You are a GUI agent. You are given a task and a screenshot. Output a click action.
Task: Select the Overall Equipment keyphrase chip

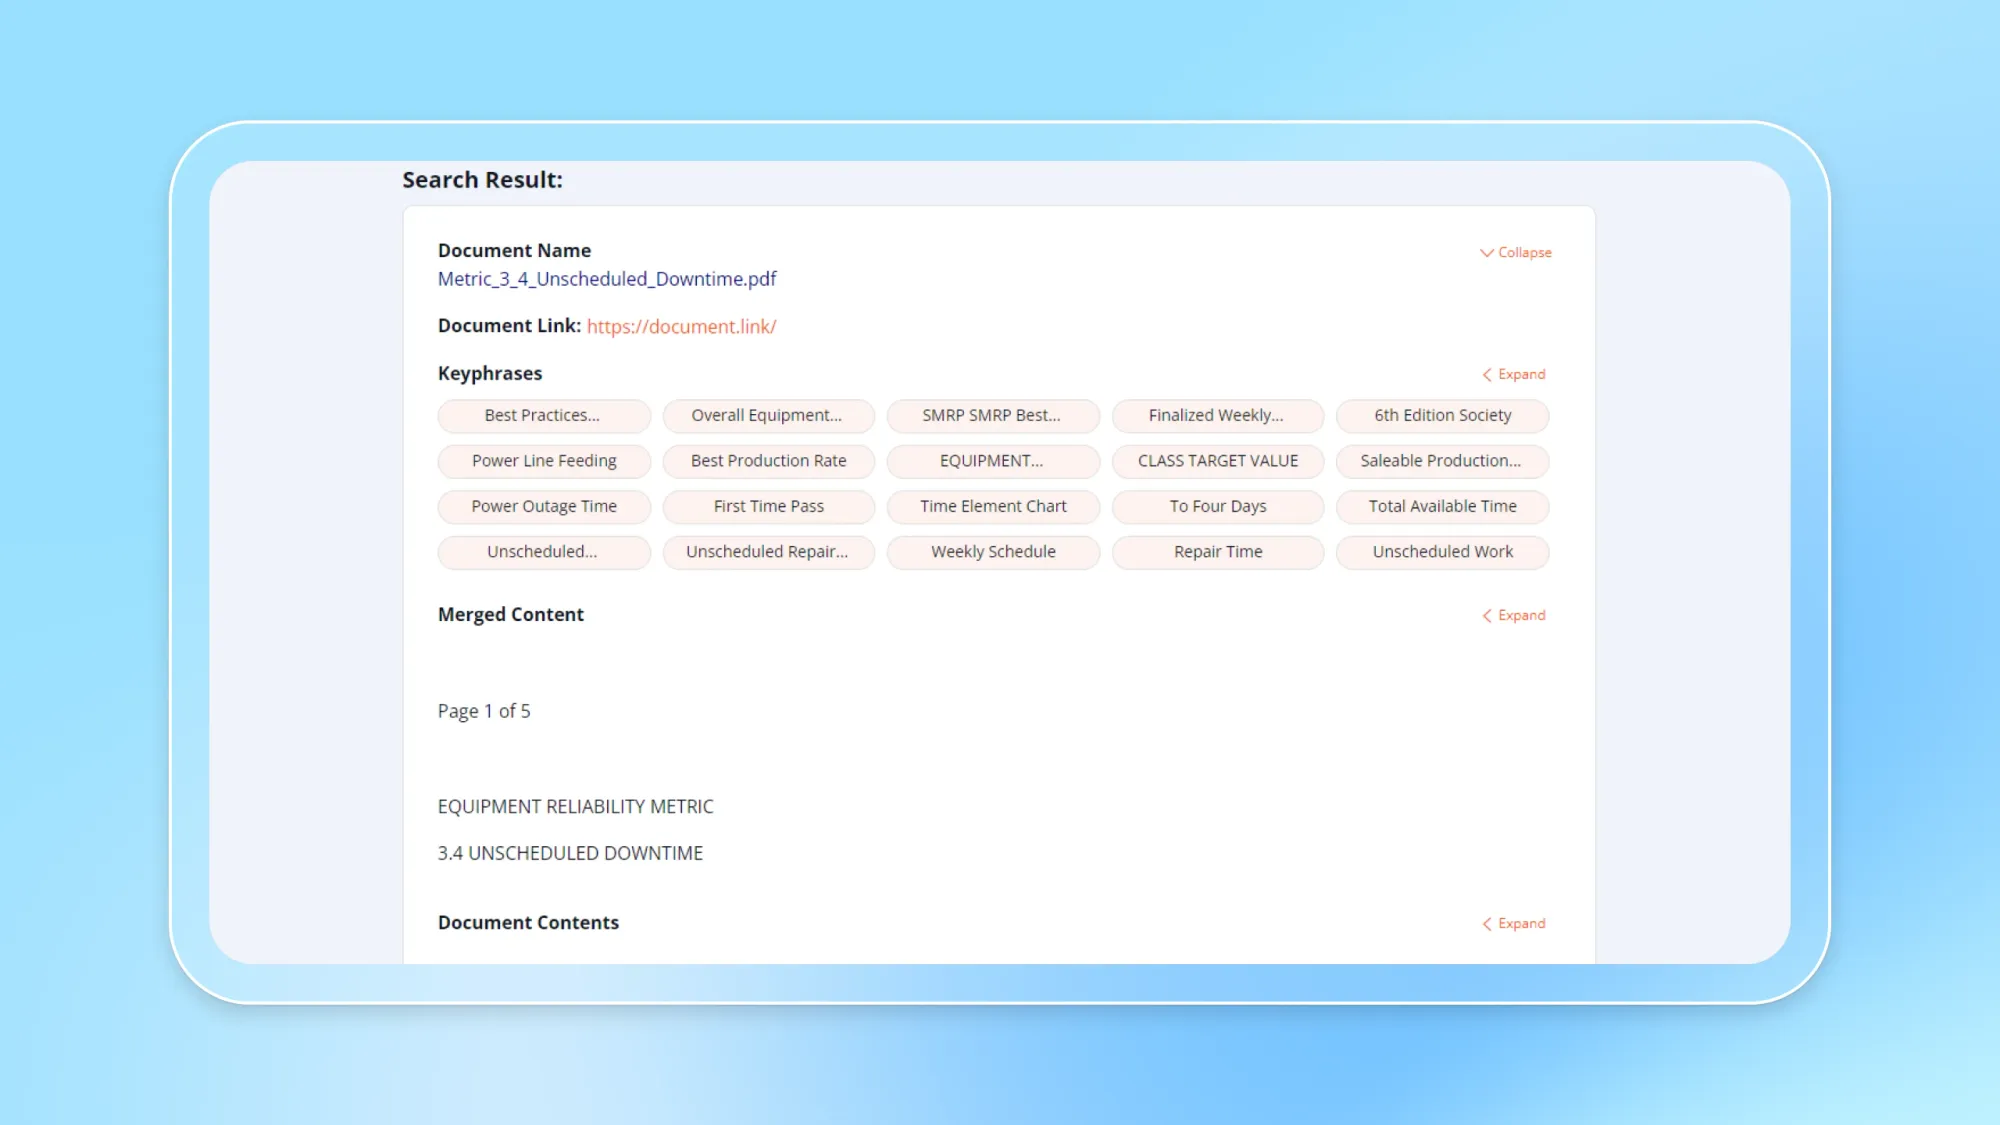(x=768, y=415)
